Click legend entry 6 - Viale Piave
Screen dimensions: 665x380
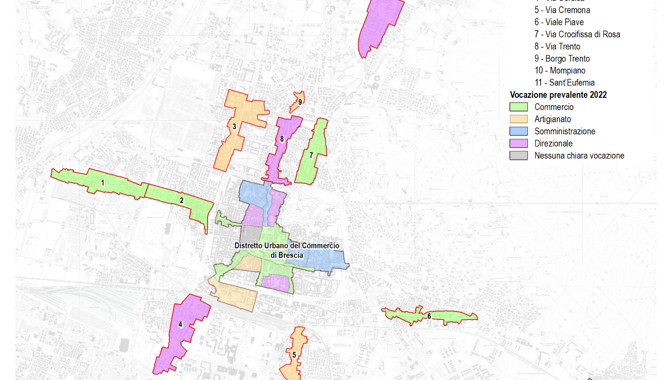(559, 22)
